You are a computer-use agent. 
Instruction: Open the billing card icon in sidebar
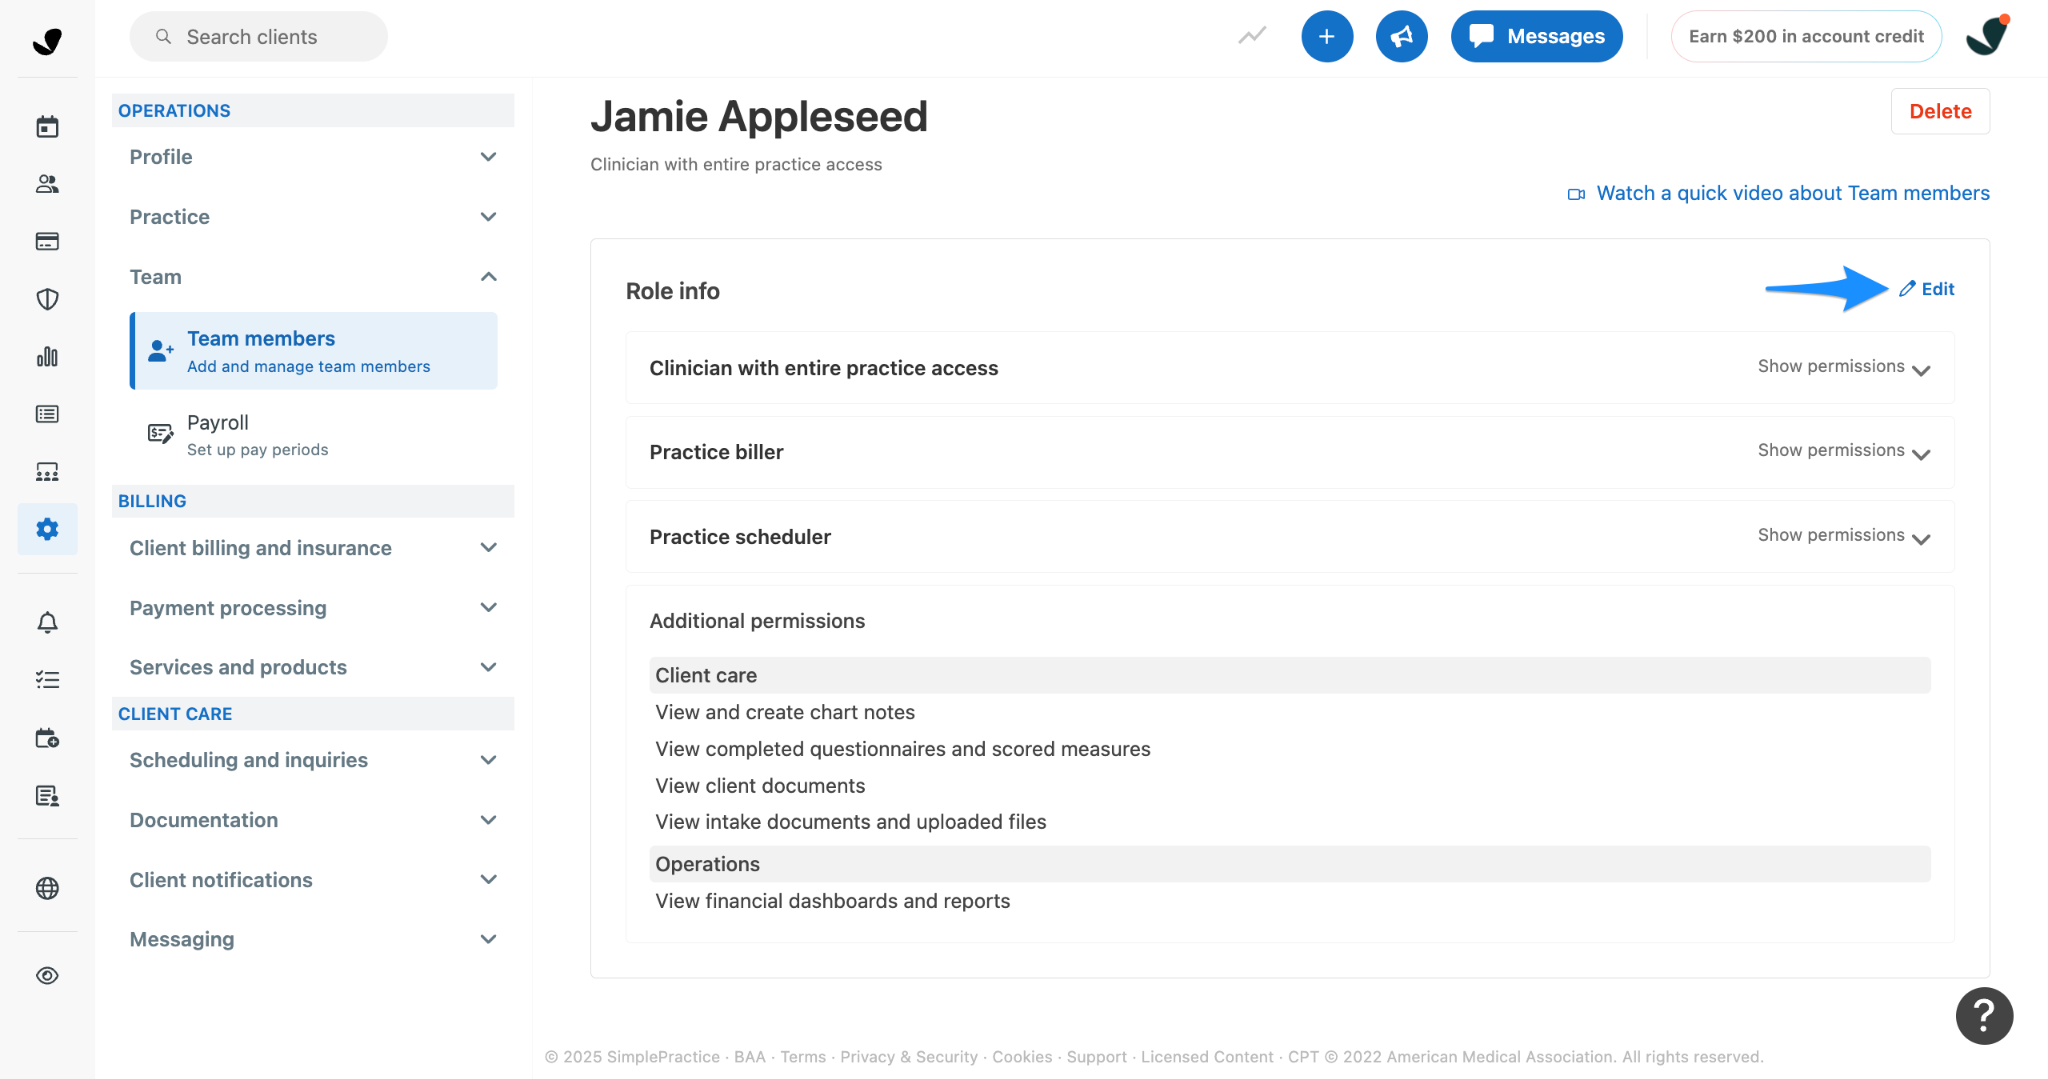point(47,241)
